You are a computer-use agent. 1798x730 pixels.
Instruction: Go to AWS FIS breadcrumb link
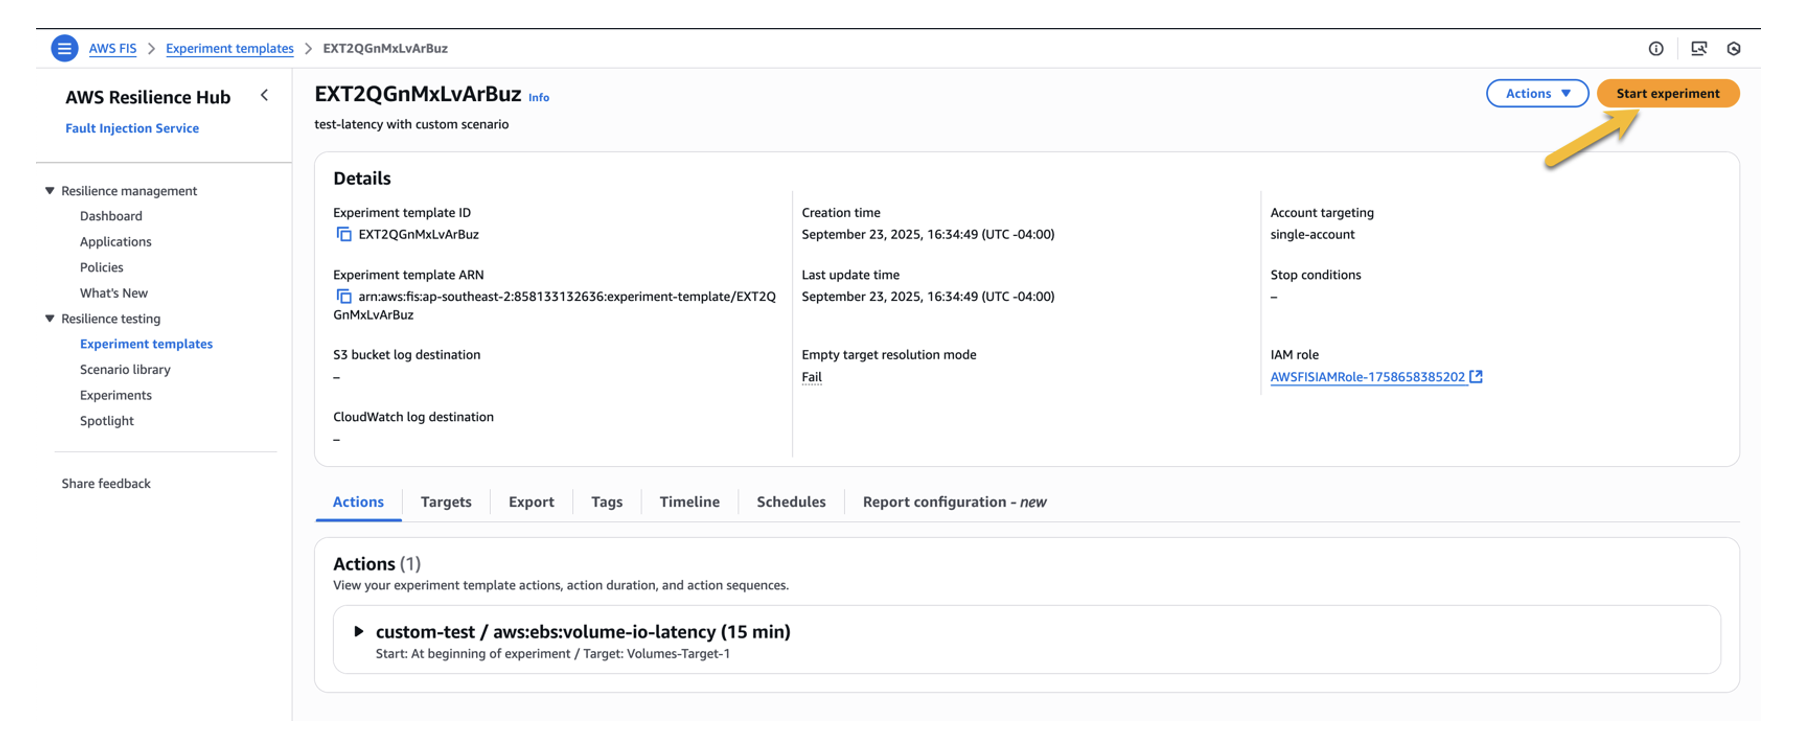click(x=112, y=48)
